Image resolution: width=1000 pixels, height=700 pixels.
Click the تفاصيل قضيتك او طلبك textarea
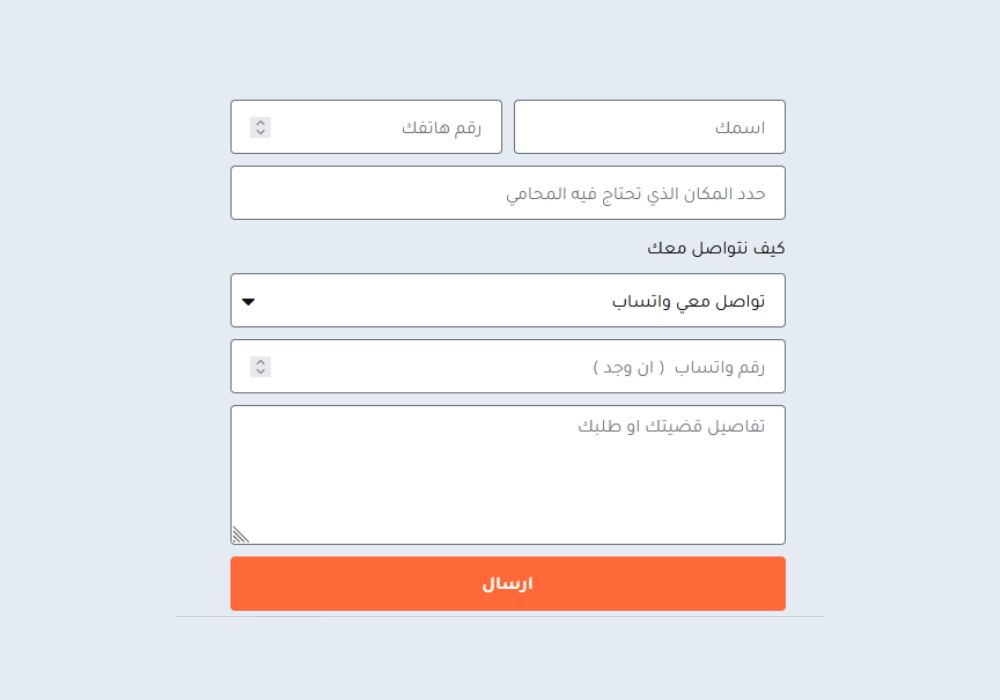508,475
